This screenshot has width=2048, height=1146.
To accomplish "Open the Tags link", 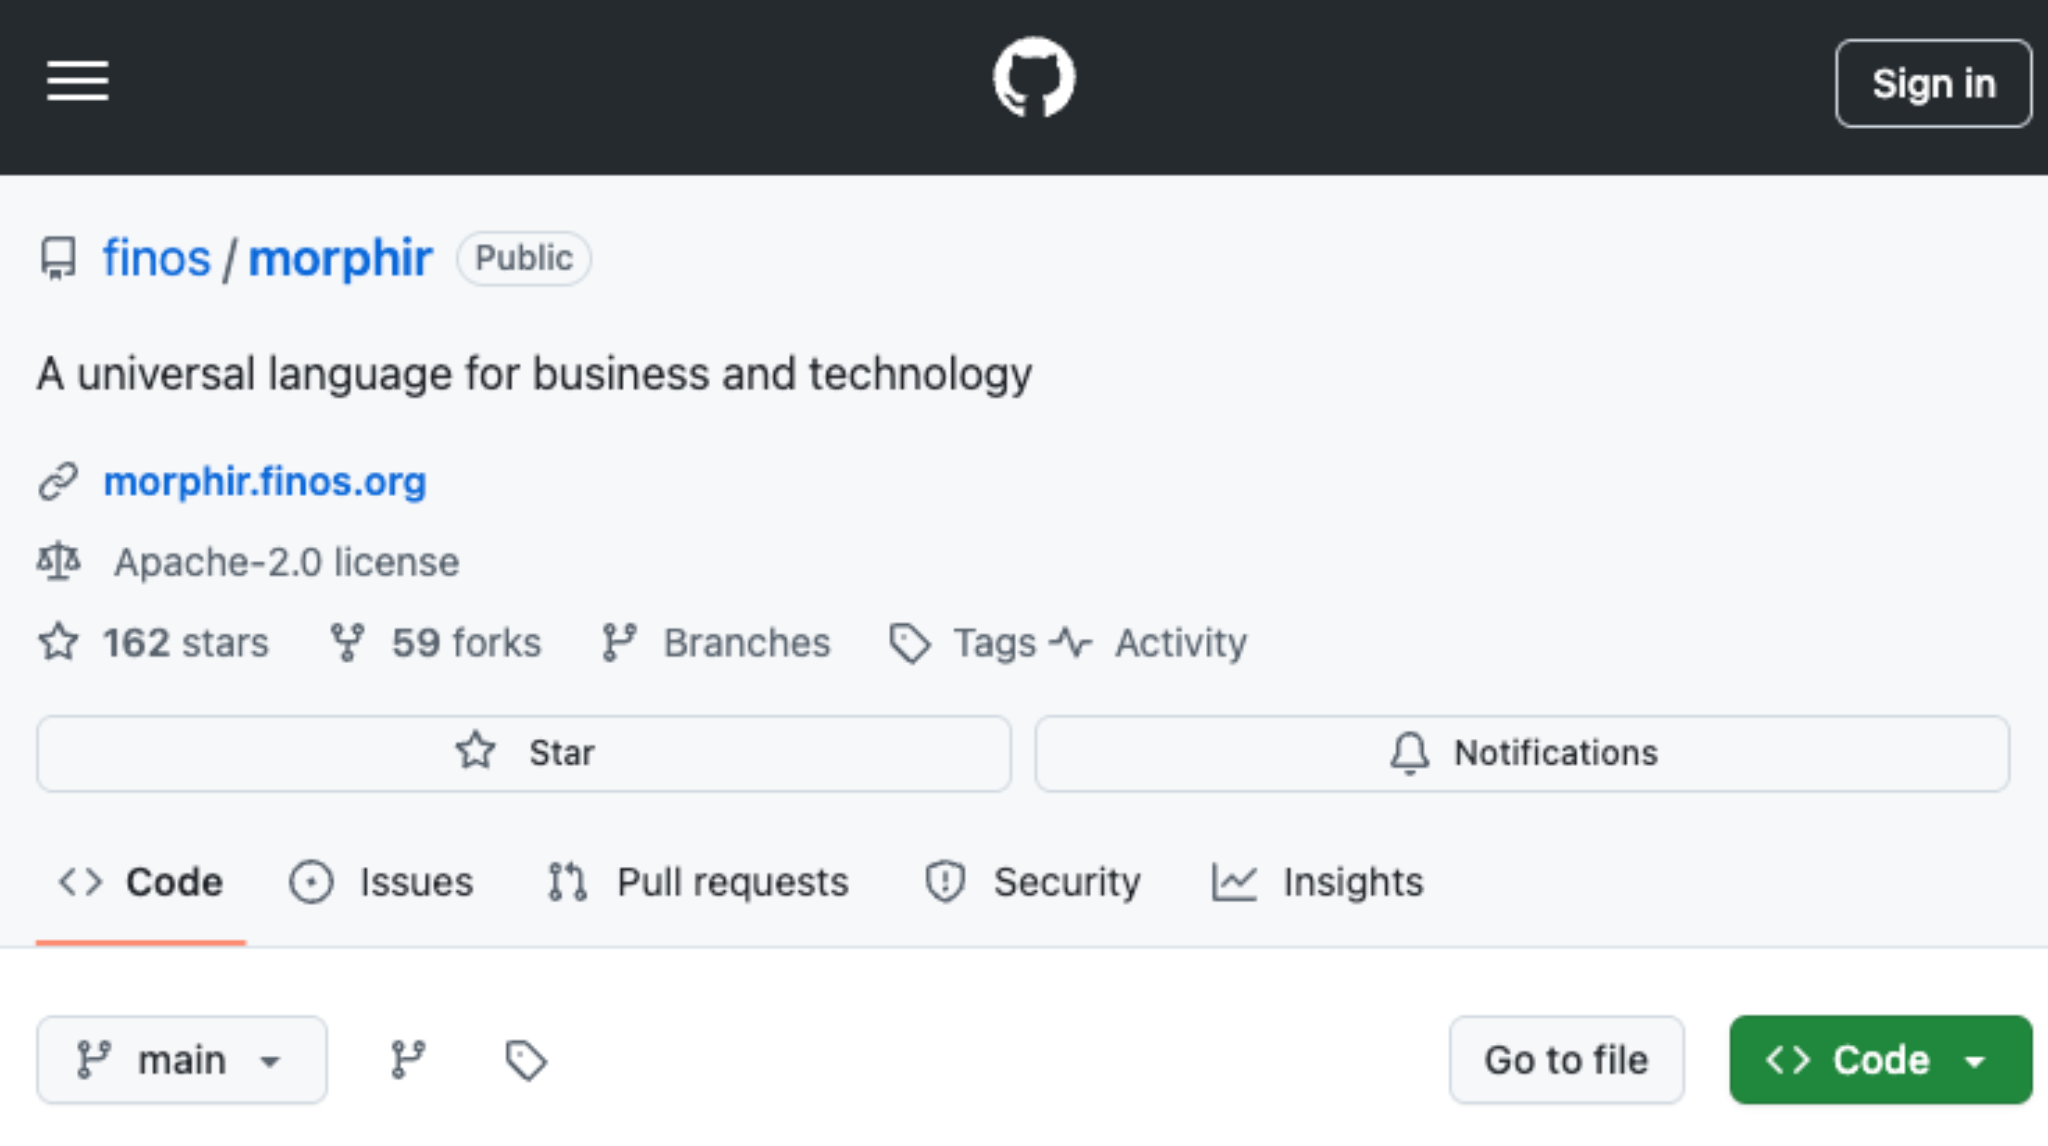I will pos(995,643).
